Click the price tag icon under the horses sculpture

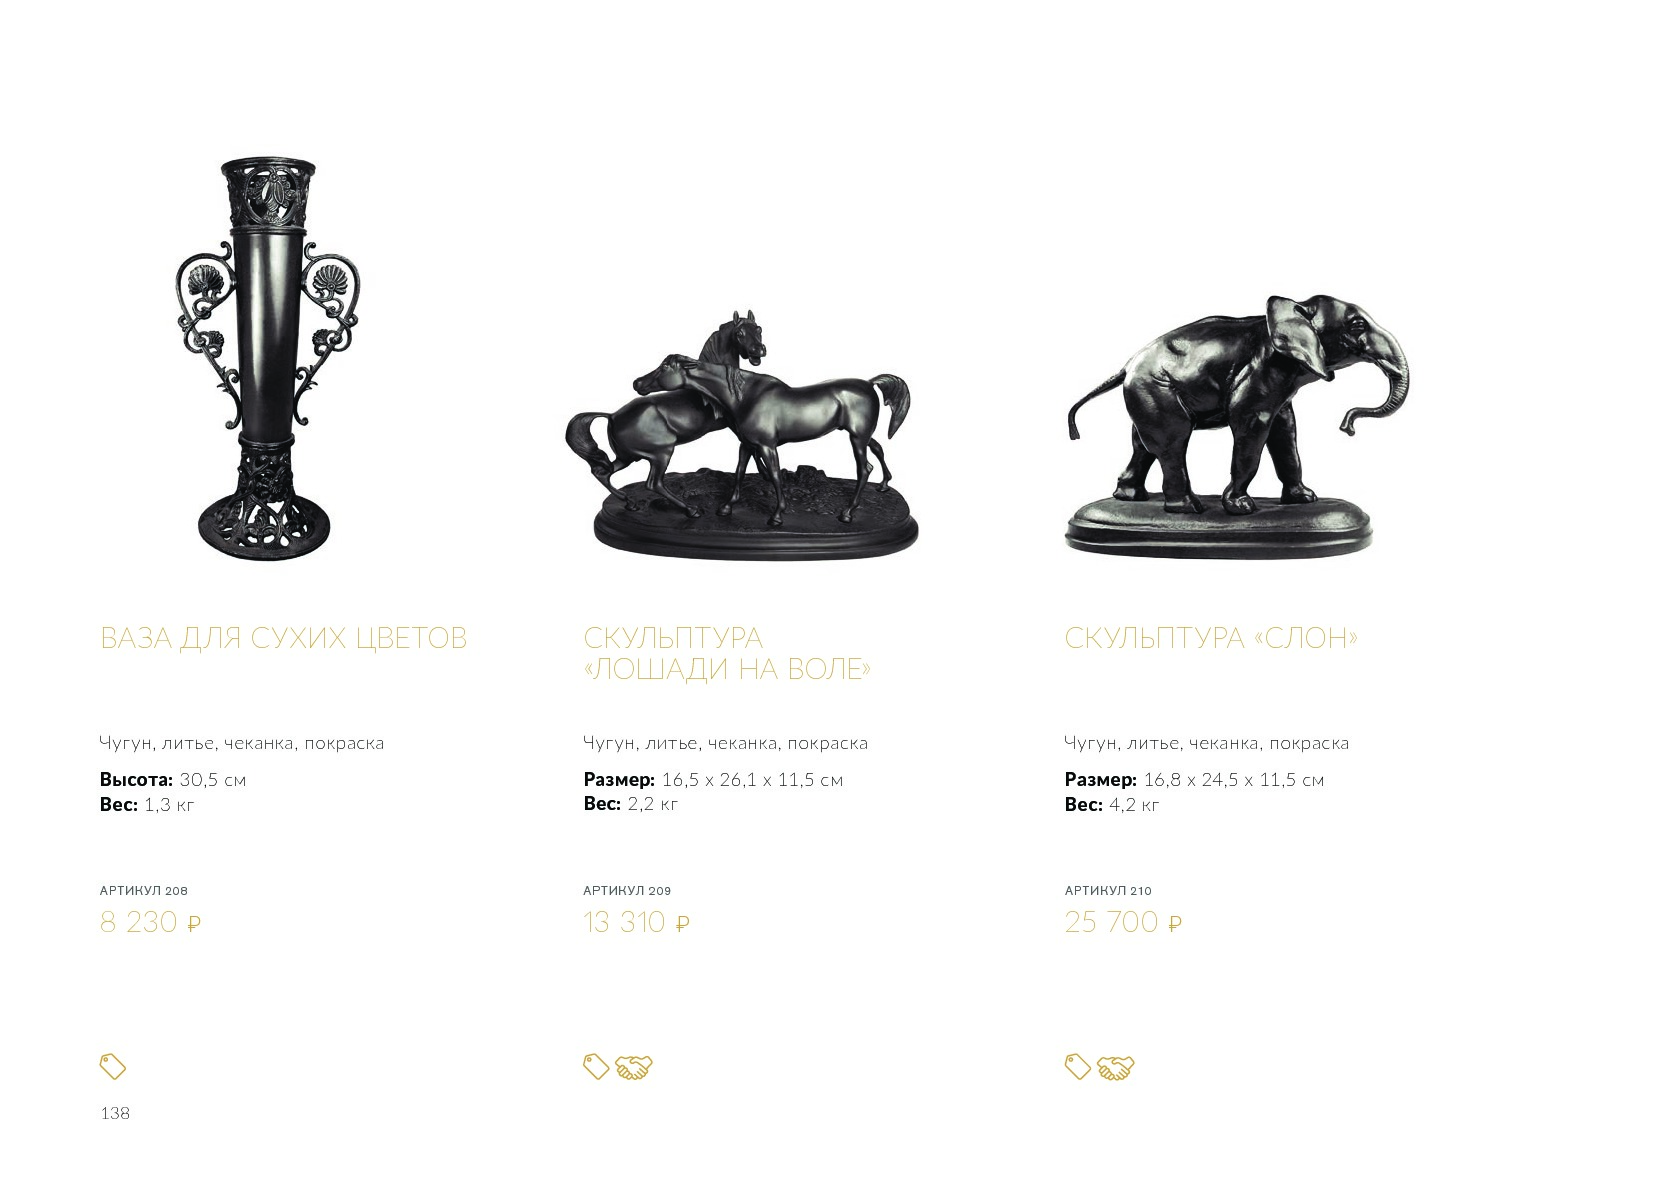tap(596, 1067)
